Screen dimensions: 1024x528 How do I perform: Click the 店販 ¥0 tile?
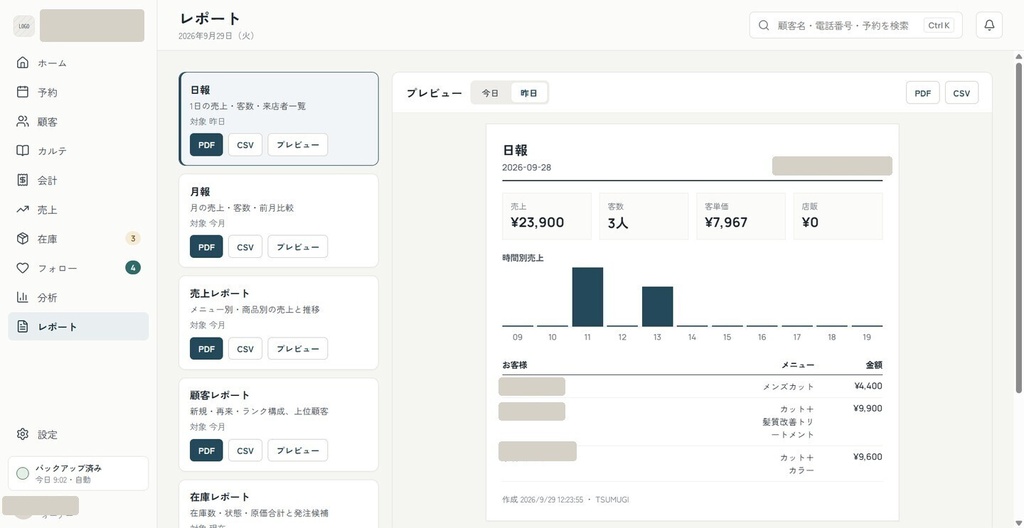pyautogui.click(x=838, y=216)
